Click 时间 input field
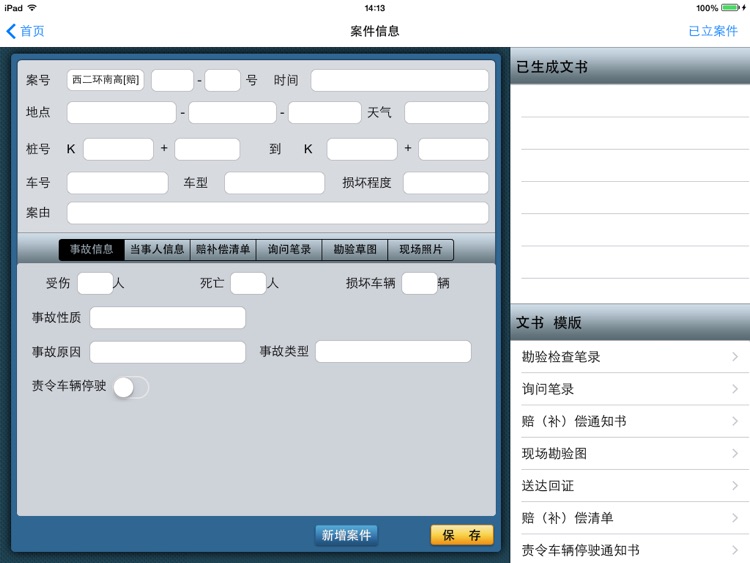This screenshot has width=750, height=563. (399, 80)
